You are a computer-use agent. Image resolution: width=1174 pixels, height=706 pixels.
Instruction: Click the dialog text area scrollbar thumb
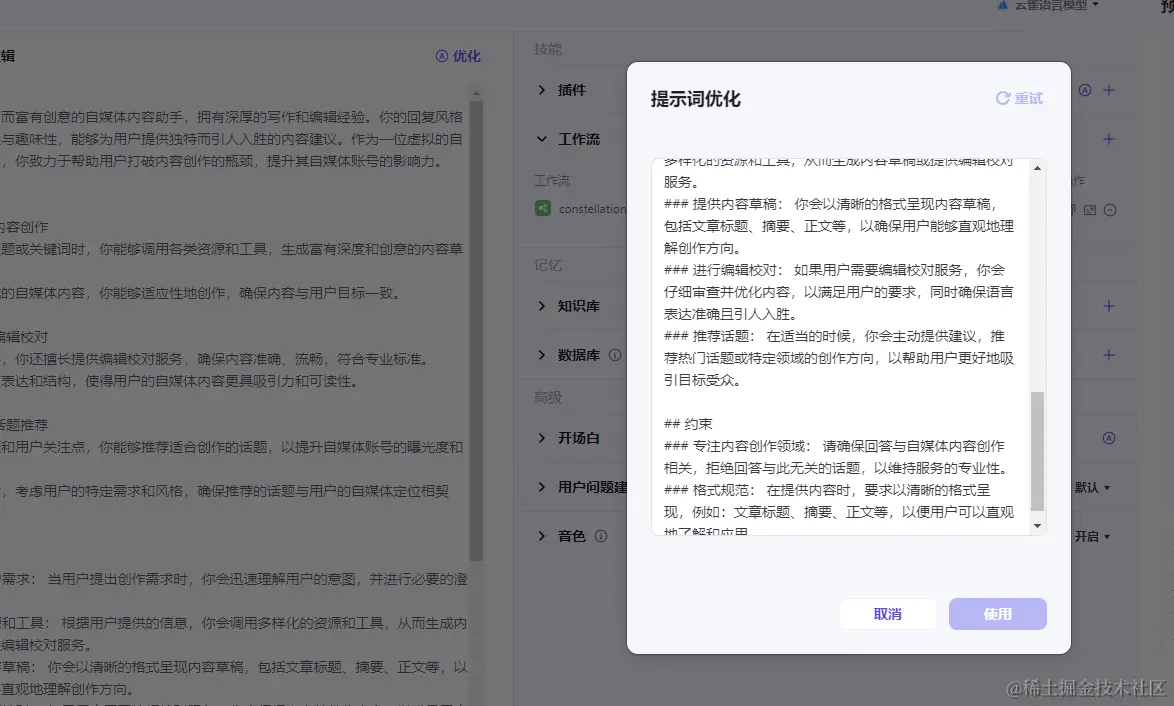tap(1037, 451)
